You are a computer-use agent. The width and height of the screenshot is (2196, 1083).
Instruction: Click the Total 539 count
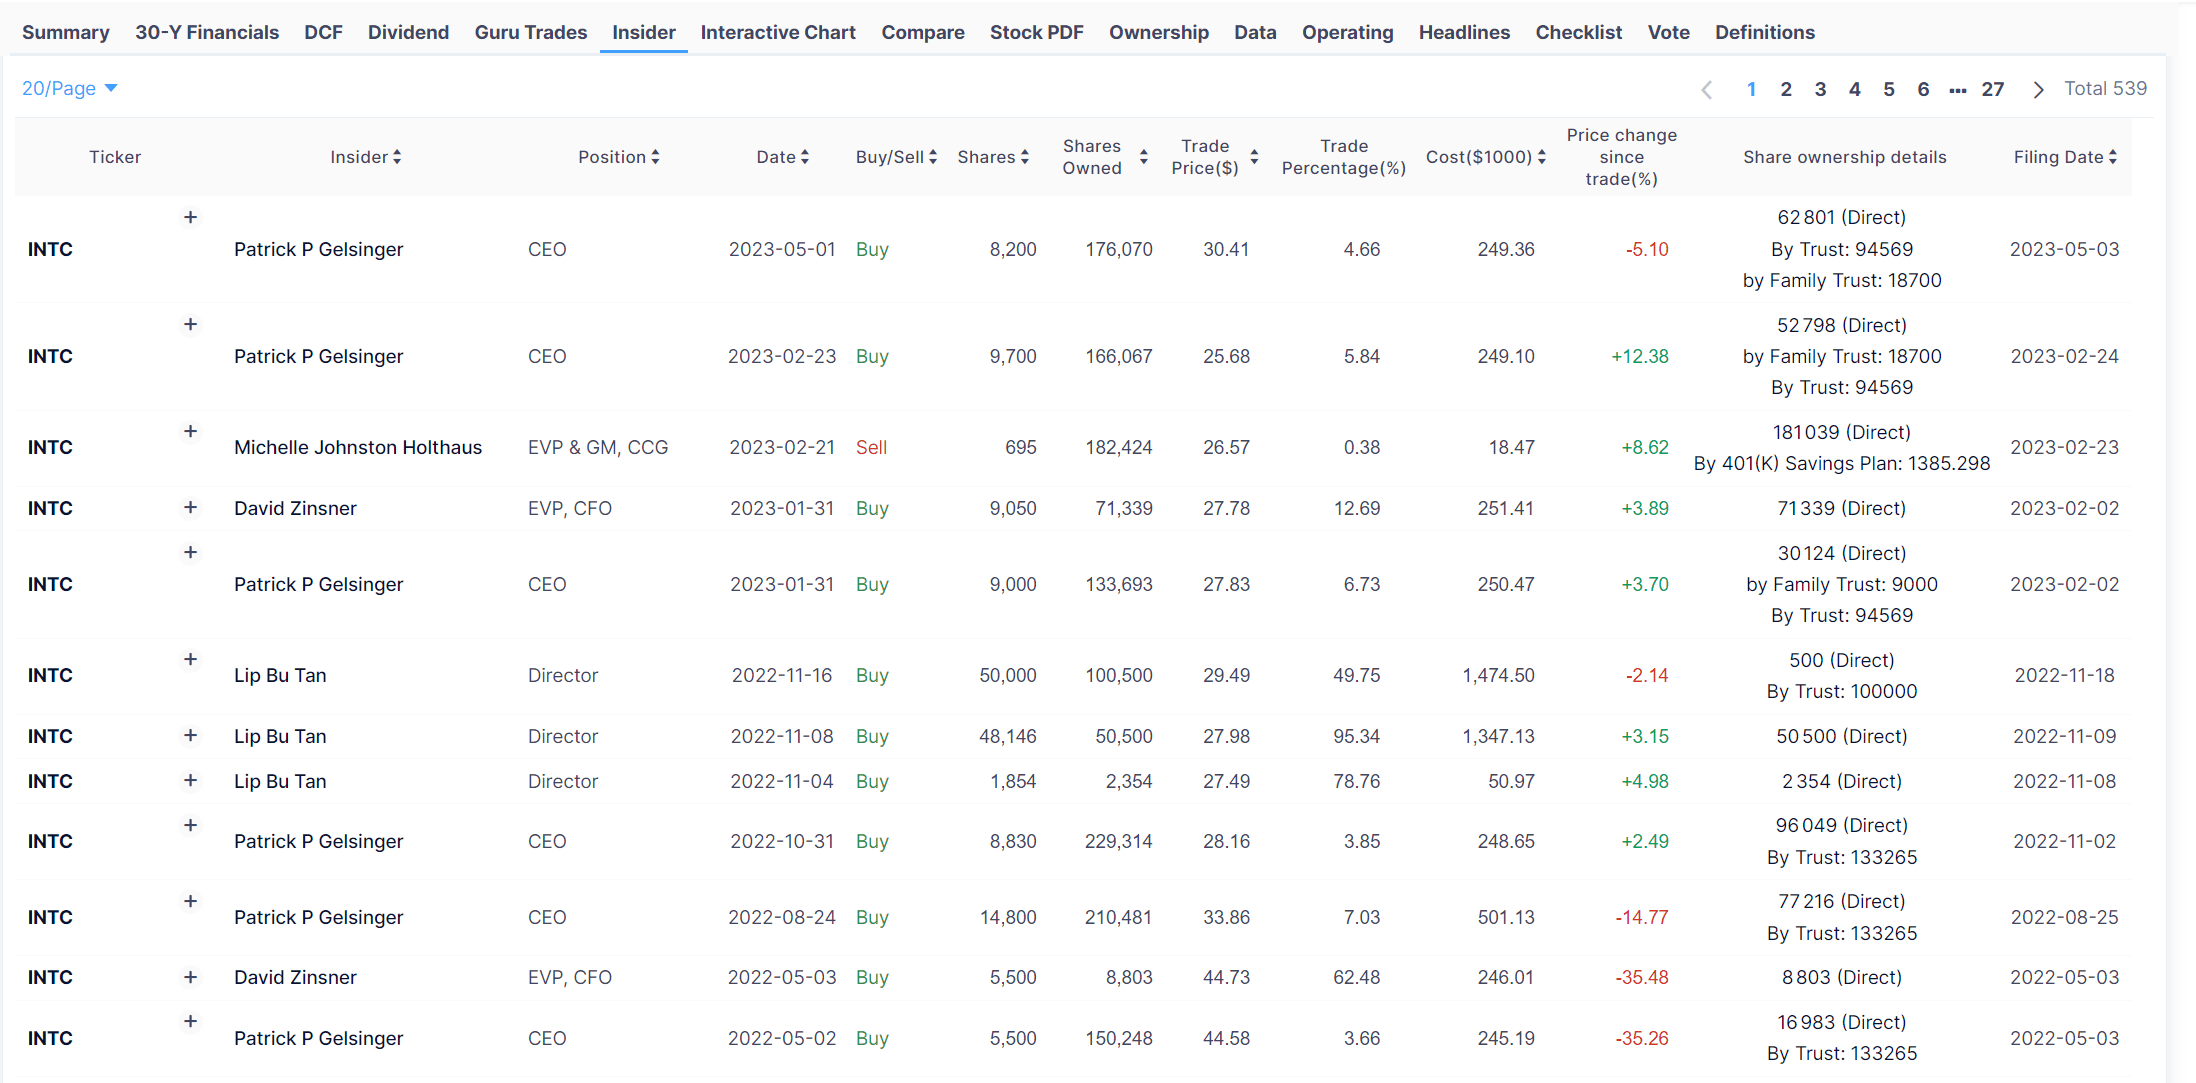(x=2106, y=88)
